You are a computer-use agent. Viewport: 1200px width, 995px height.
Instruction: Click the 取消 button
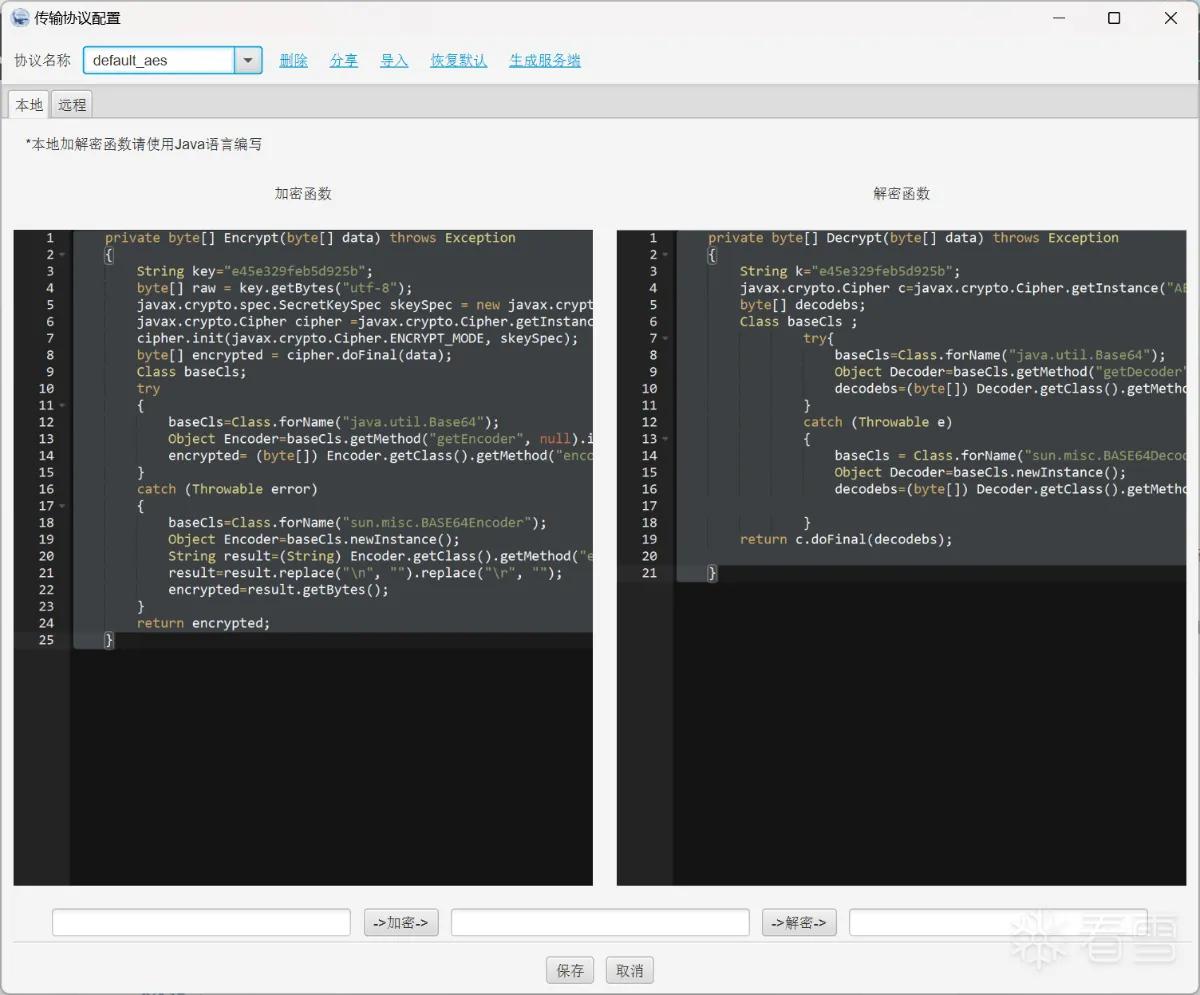(630, 970)
